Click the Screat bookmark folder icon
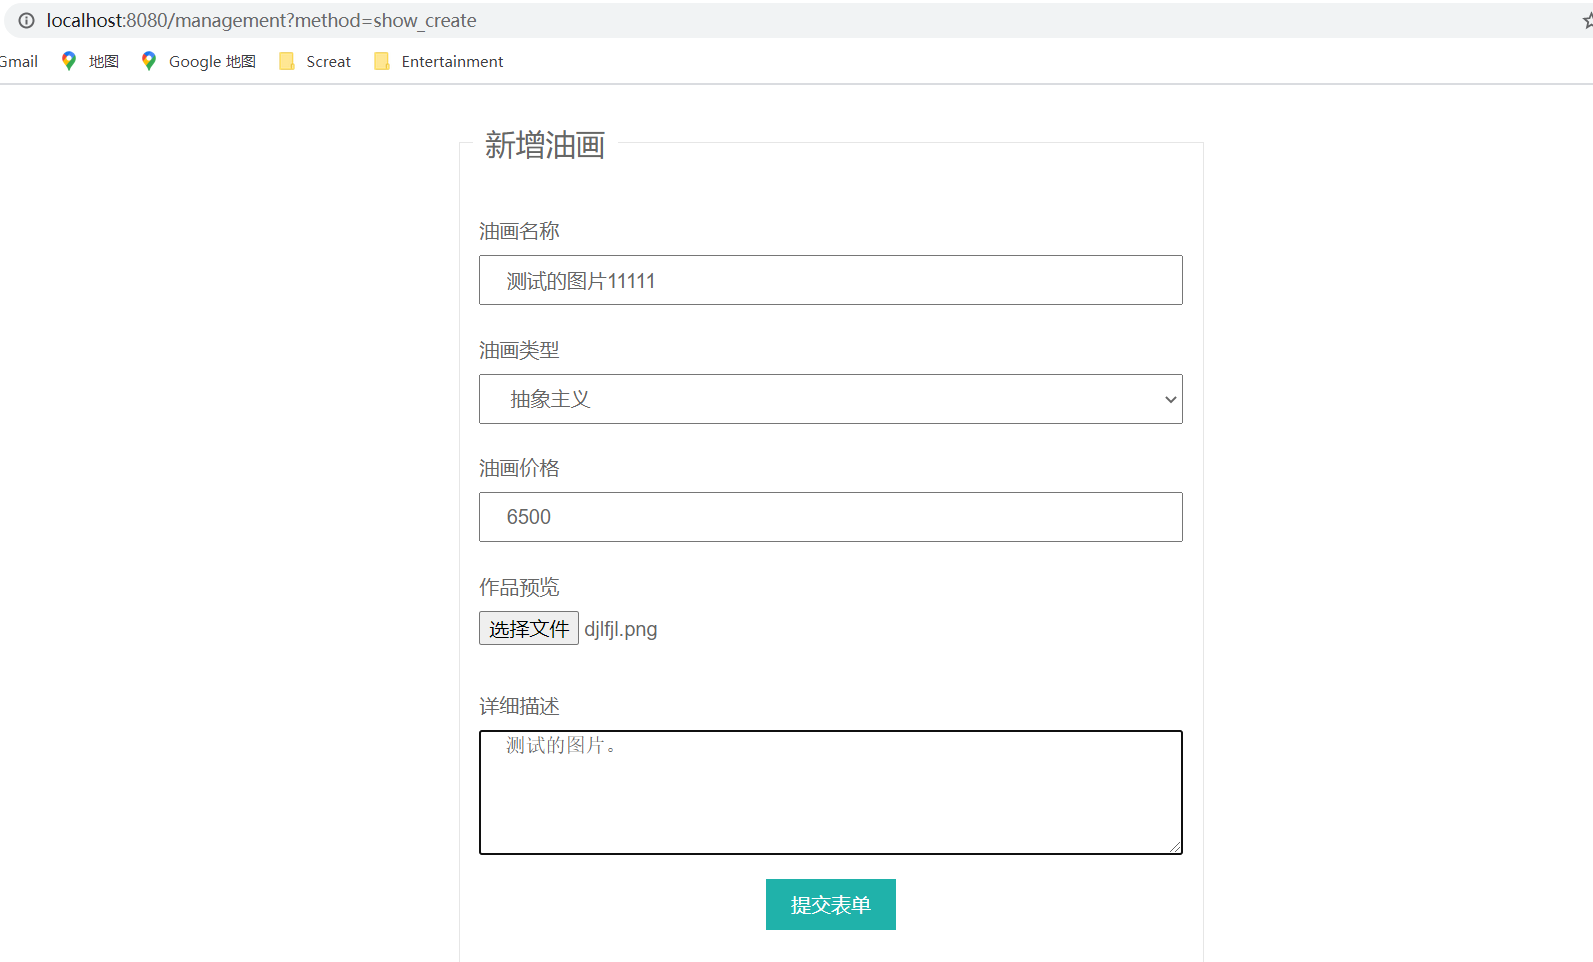Viewport: 1593px width, 962px height. point(287,61)
